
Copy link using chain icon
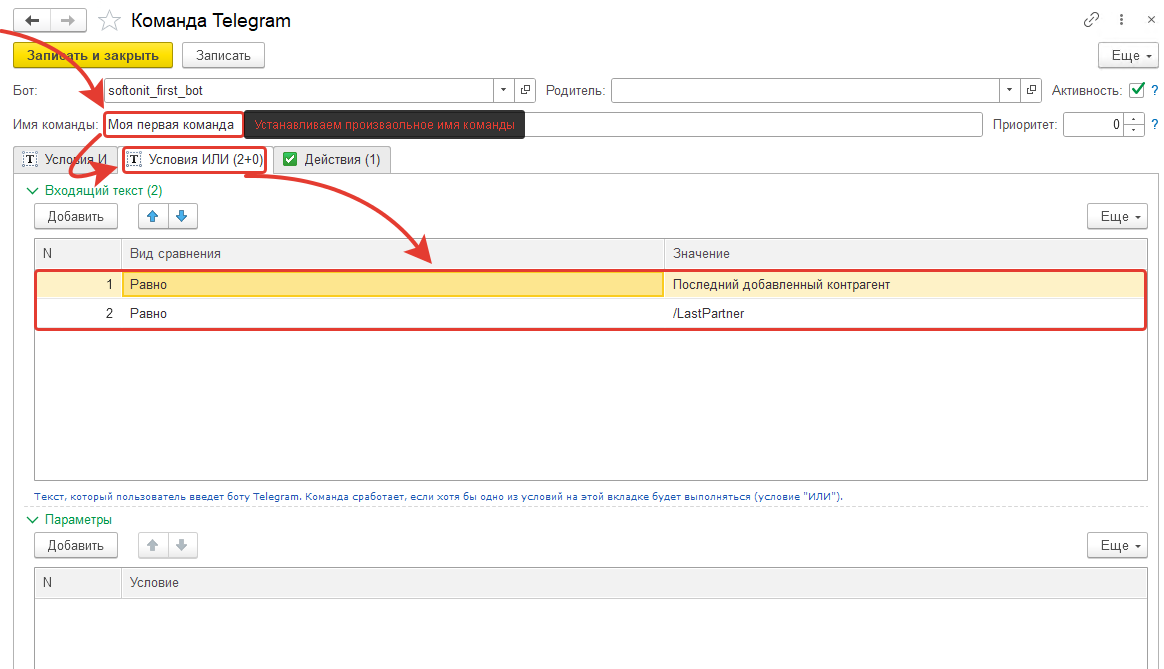tap(1091, 20)
